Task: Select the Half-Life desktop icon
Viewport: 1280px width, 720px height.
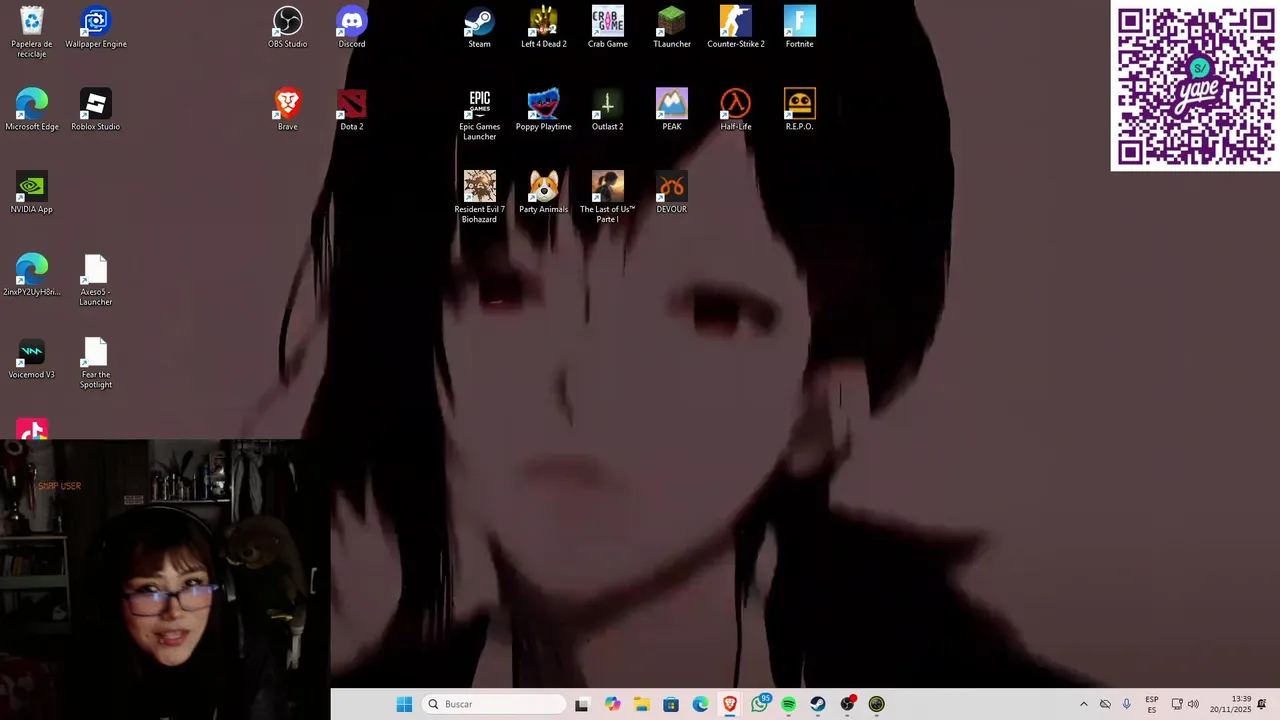Action: pos(736,110)
